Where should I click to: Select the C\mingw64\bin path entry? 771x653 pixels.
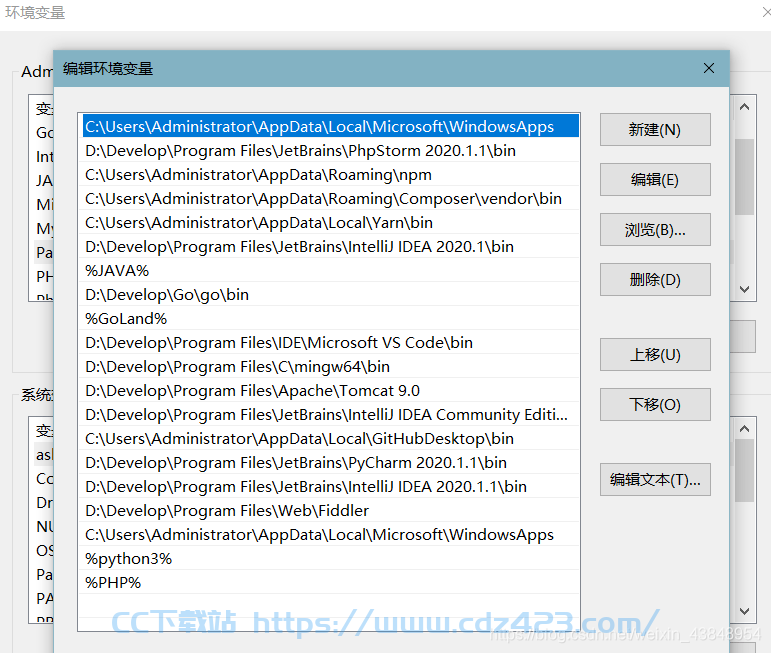[329, 367]
